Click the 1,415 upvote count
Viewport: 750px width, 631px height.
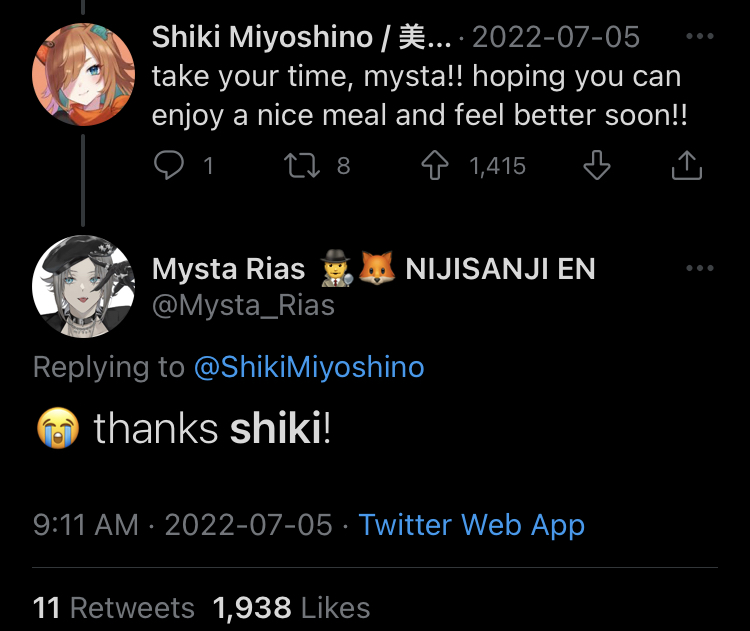(497, 165)
